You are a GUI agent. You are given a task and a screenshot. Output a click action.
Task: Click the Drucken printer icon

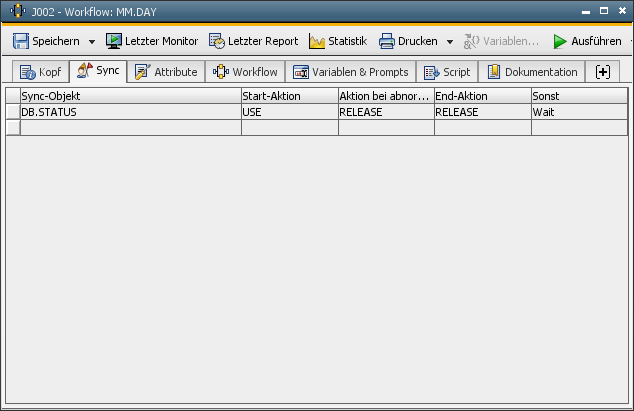[386, 41]
